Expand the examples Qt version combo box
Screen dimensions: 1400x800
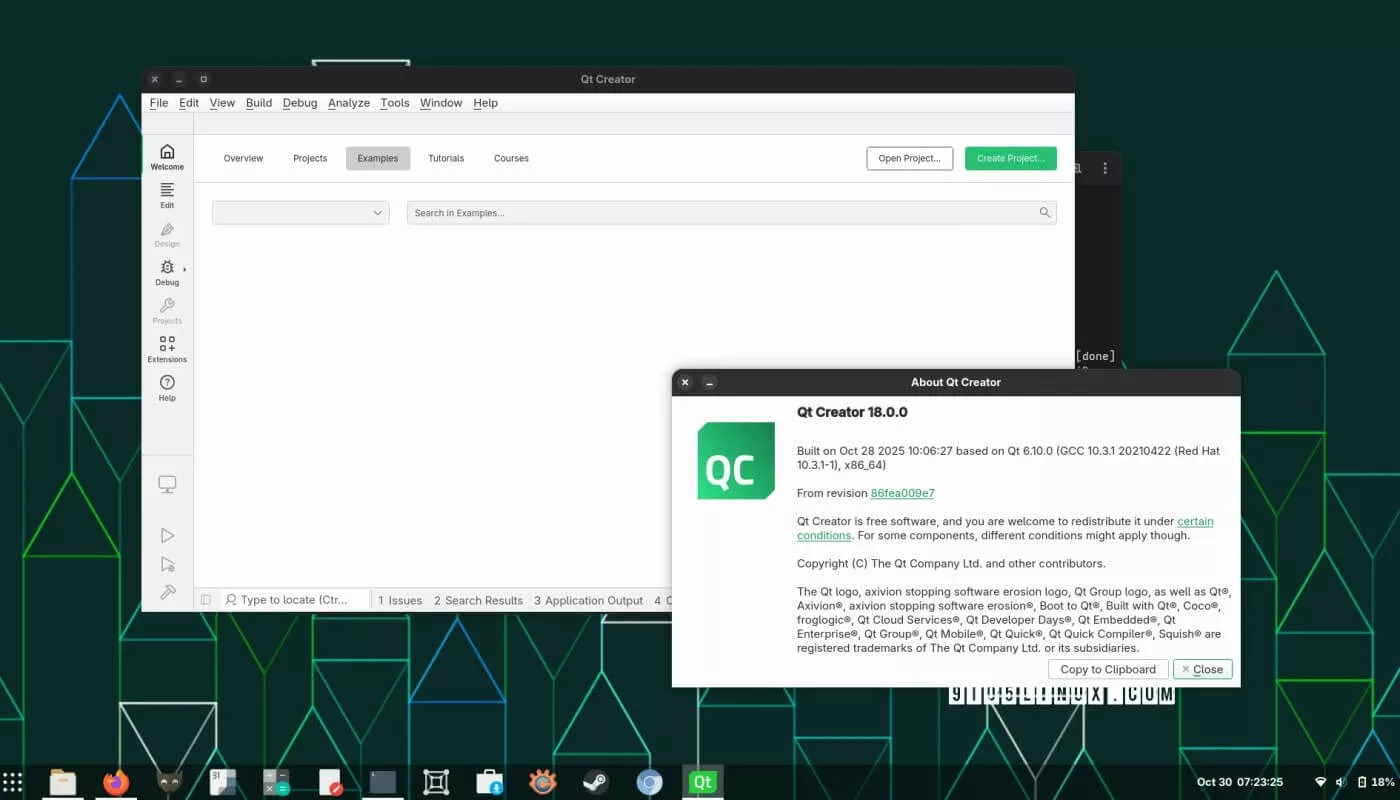coord(300,213)
